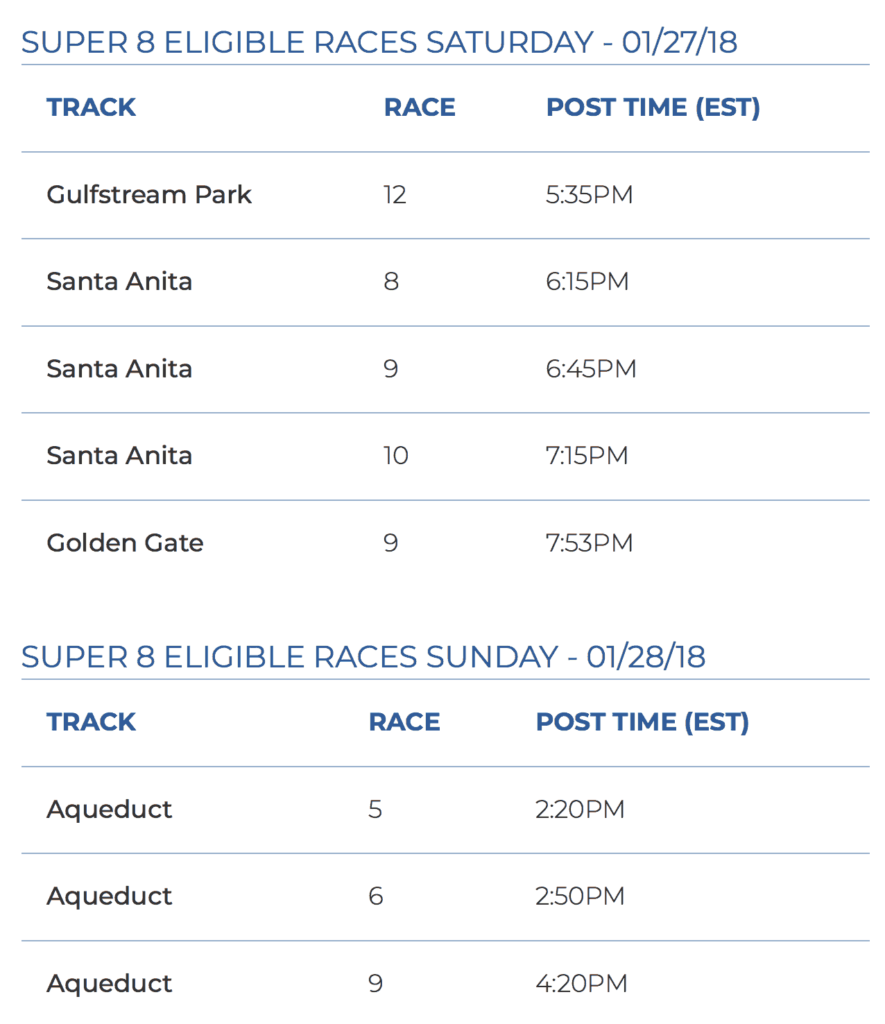Viewport: 885px width, 1024px height.
Task: Select the Sunday TRACK column header
Action: pyautogui.click(x=91, y=722)
